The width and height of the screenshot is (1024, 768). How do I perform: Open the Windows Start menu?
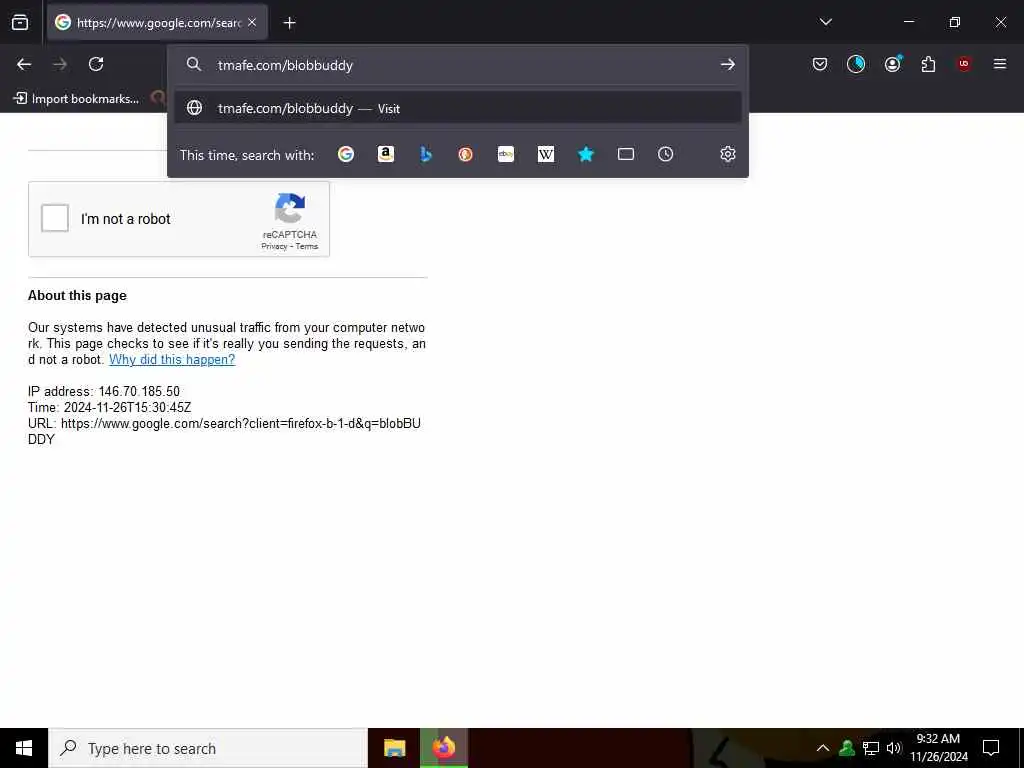tap(24, 748)
